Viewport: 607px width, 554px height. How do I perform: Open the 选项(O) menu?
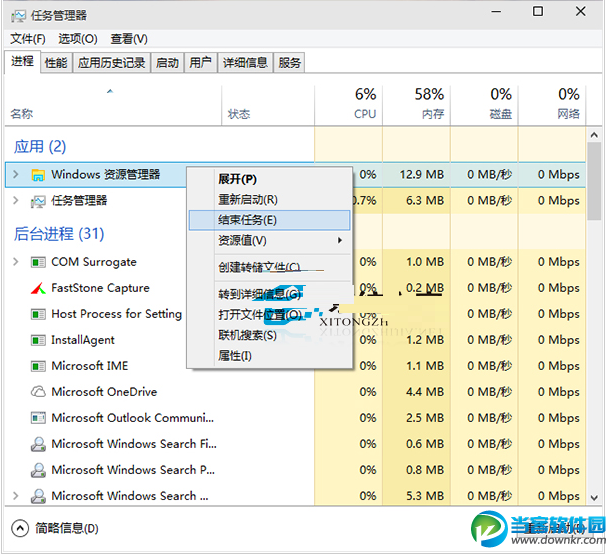[x=78, y=39]
